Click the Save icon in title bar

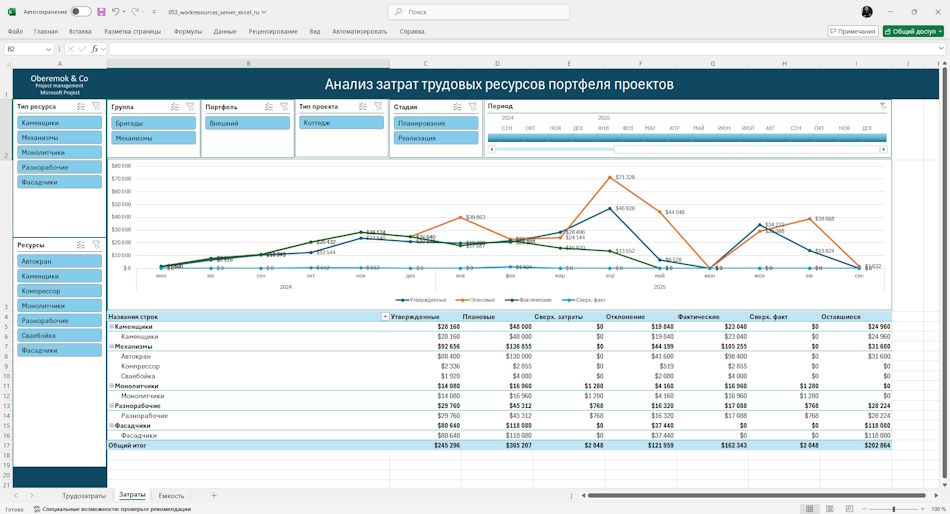click(x=101, y=12)
